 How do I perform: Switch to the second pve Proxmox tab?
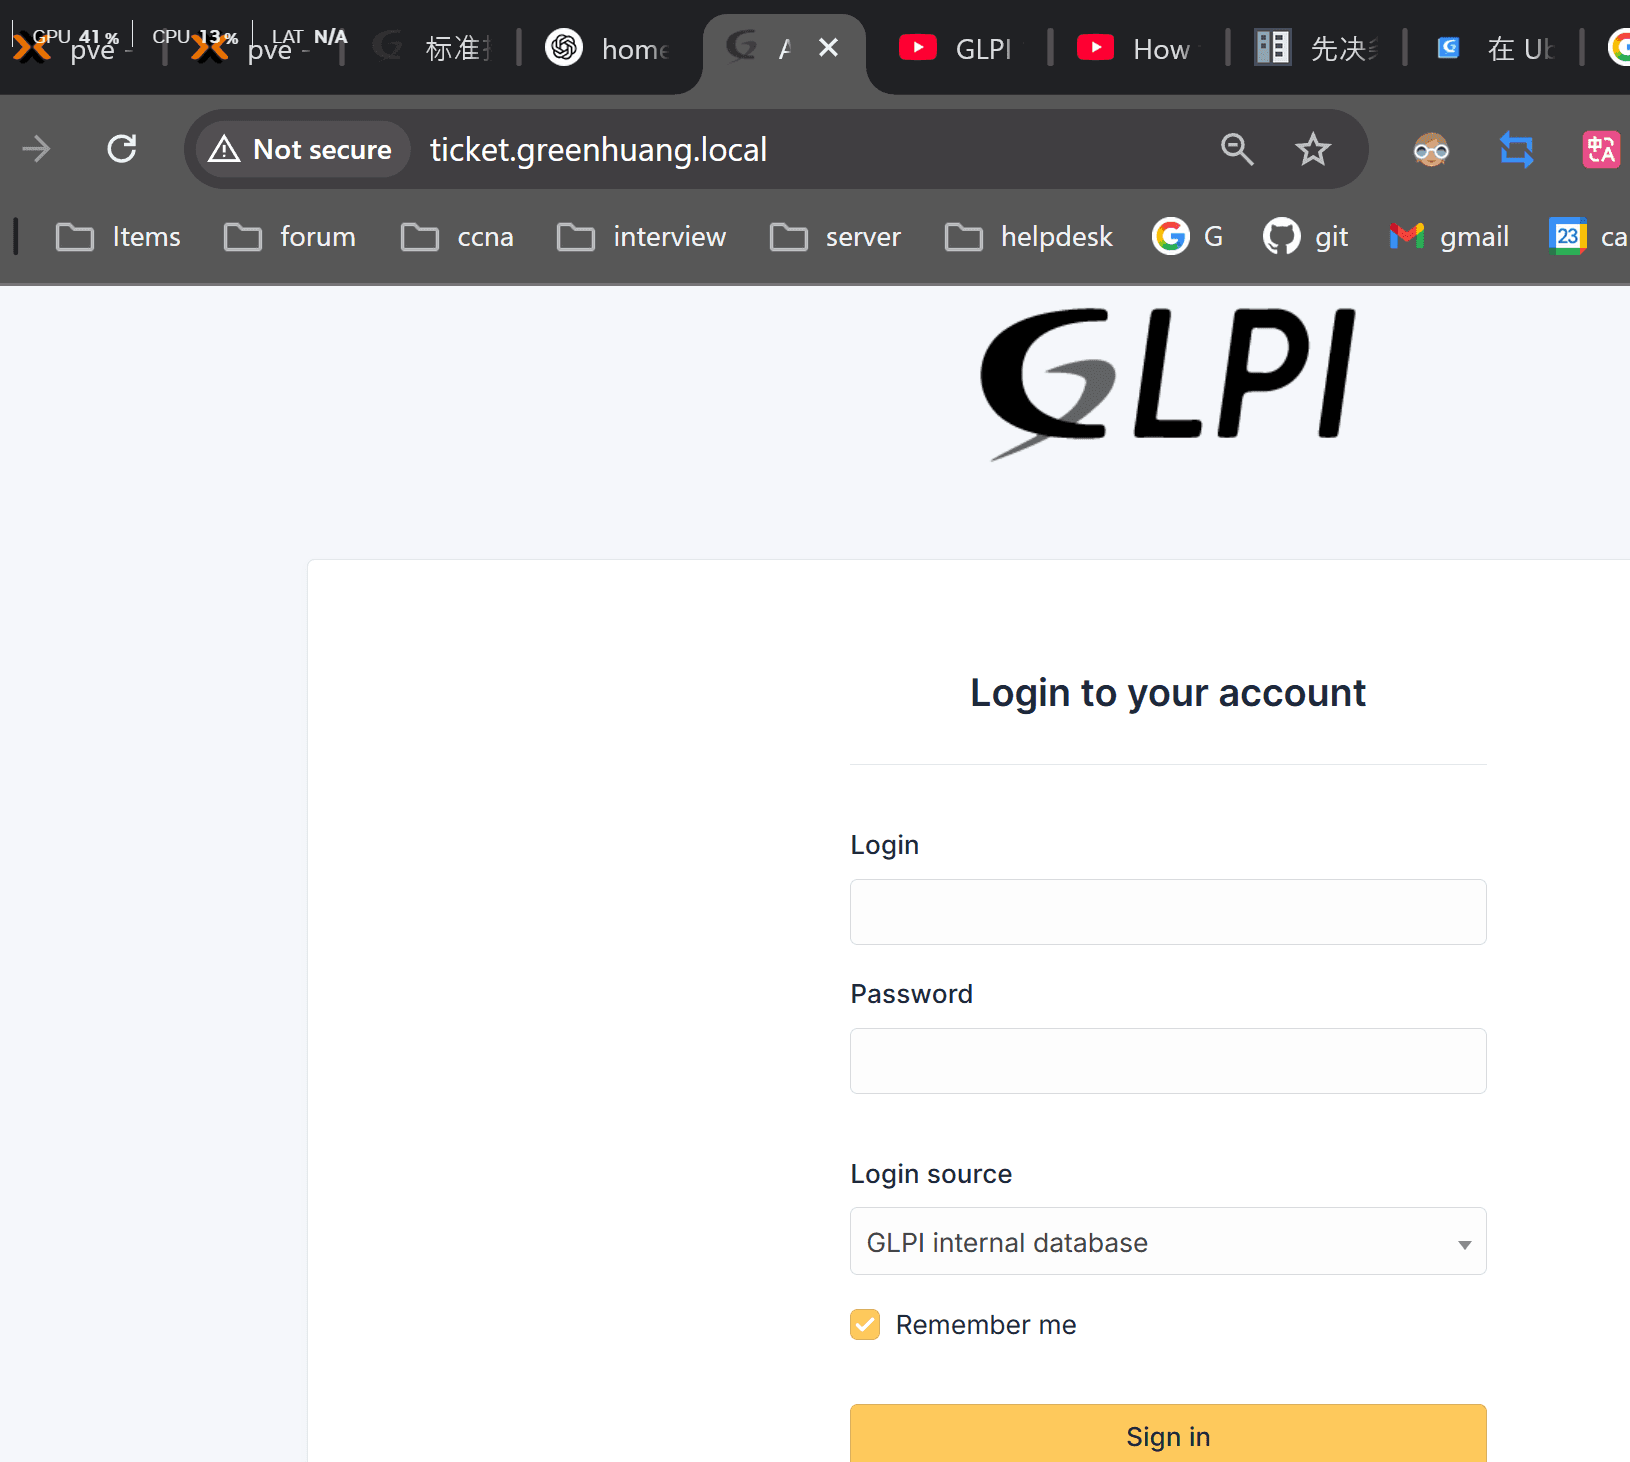click(x=252, y=47)
